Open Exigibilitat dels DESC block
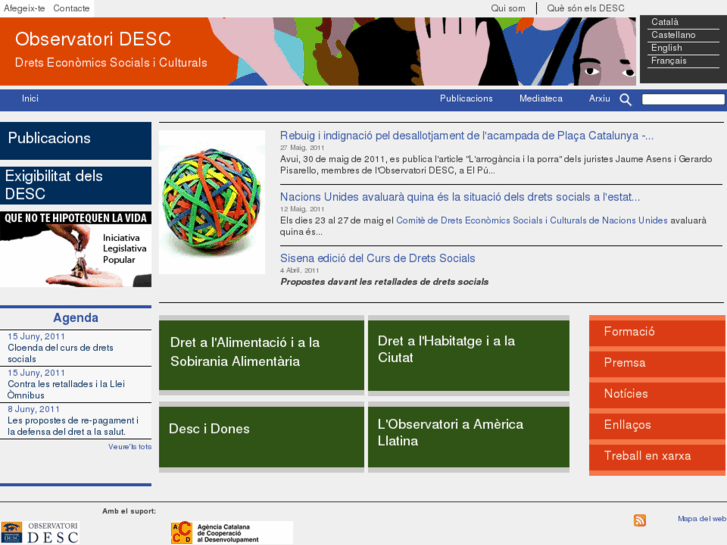 pyautogui.click(x=76, y=185)
